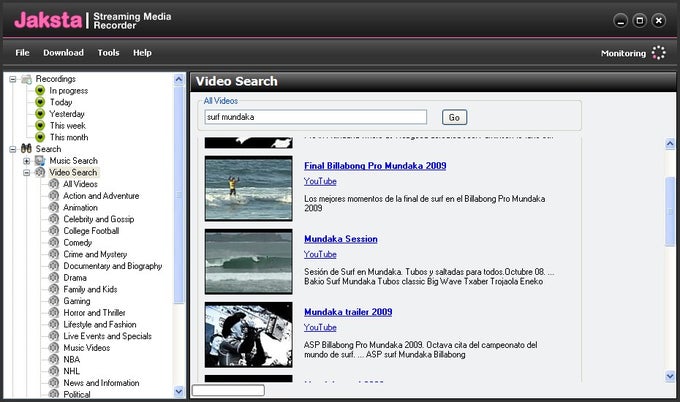680x402 pixels.
Task: Collapse the Search tree node
Action: [13, 149]
